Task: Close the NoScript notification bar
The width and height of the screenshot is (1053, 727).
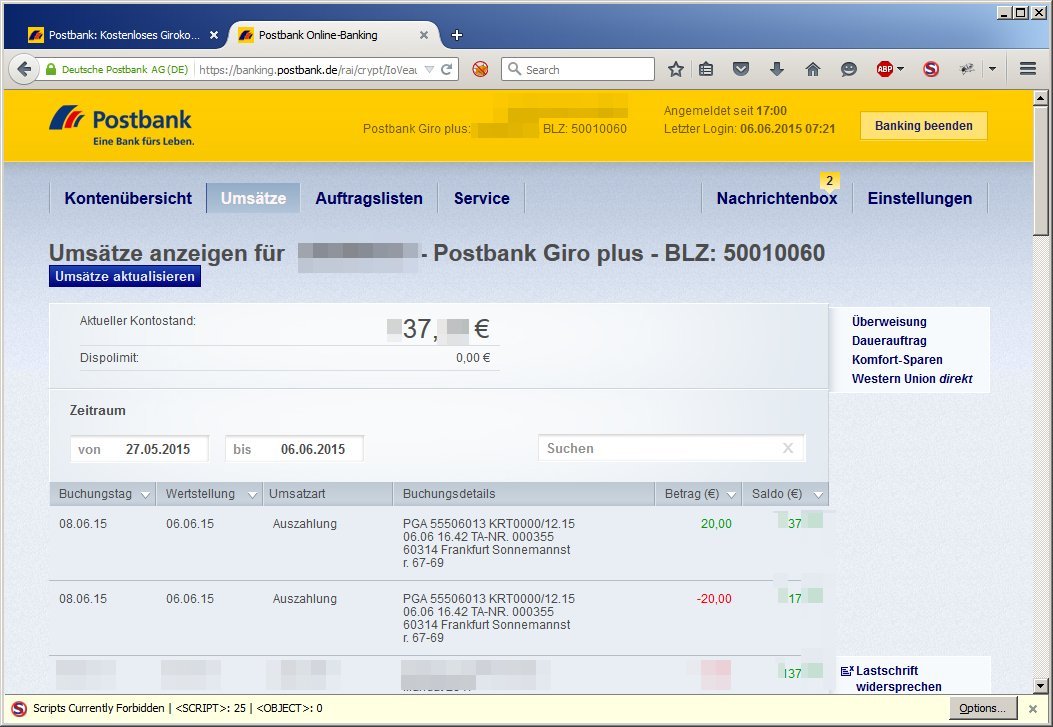Action: [1033, 708]
